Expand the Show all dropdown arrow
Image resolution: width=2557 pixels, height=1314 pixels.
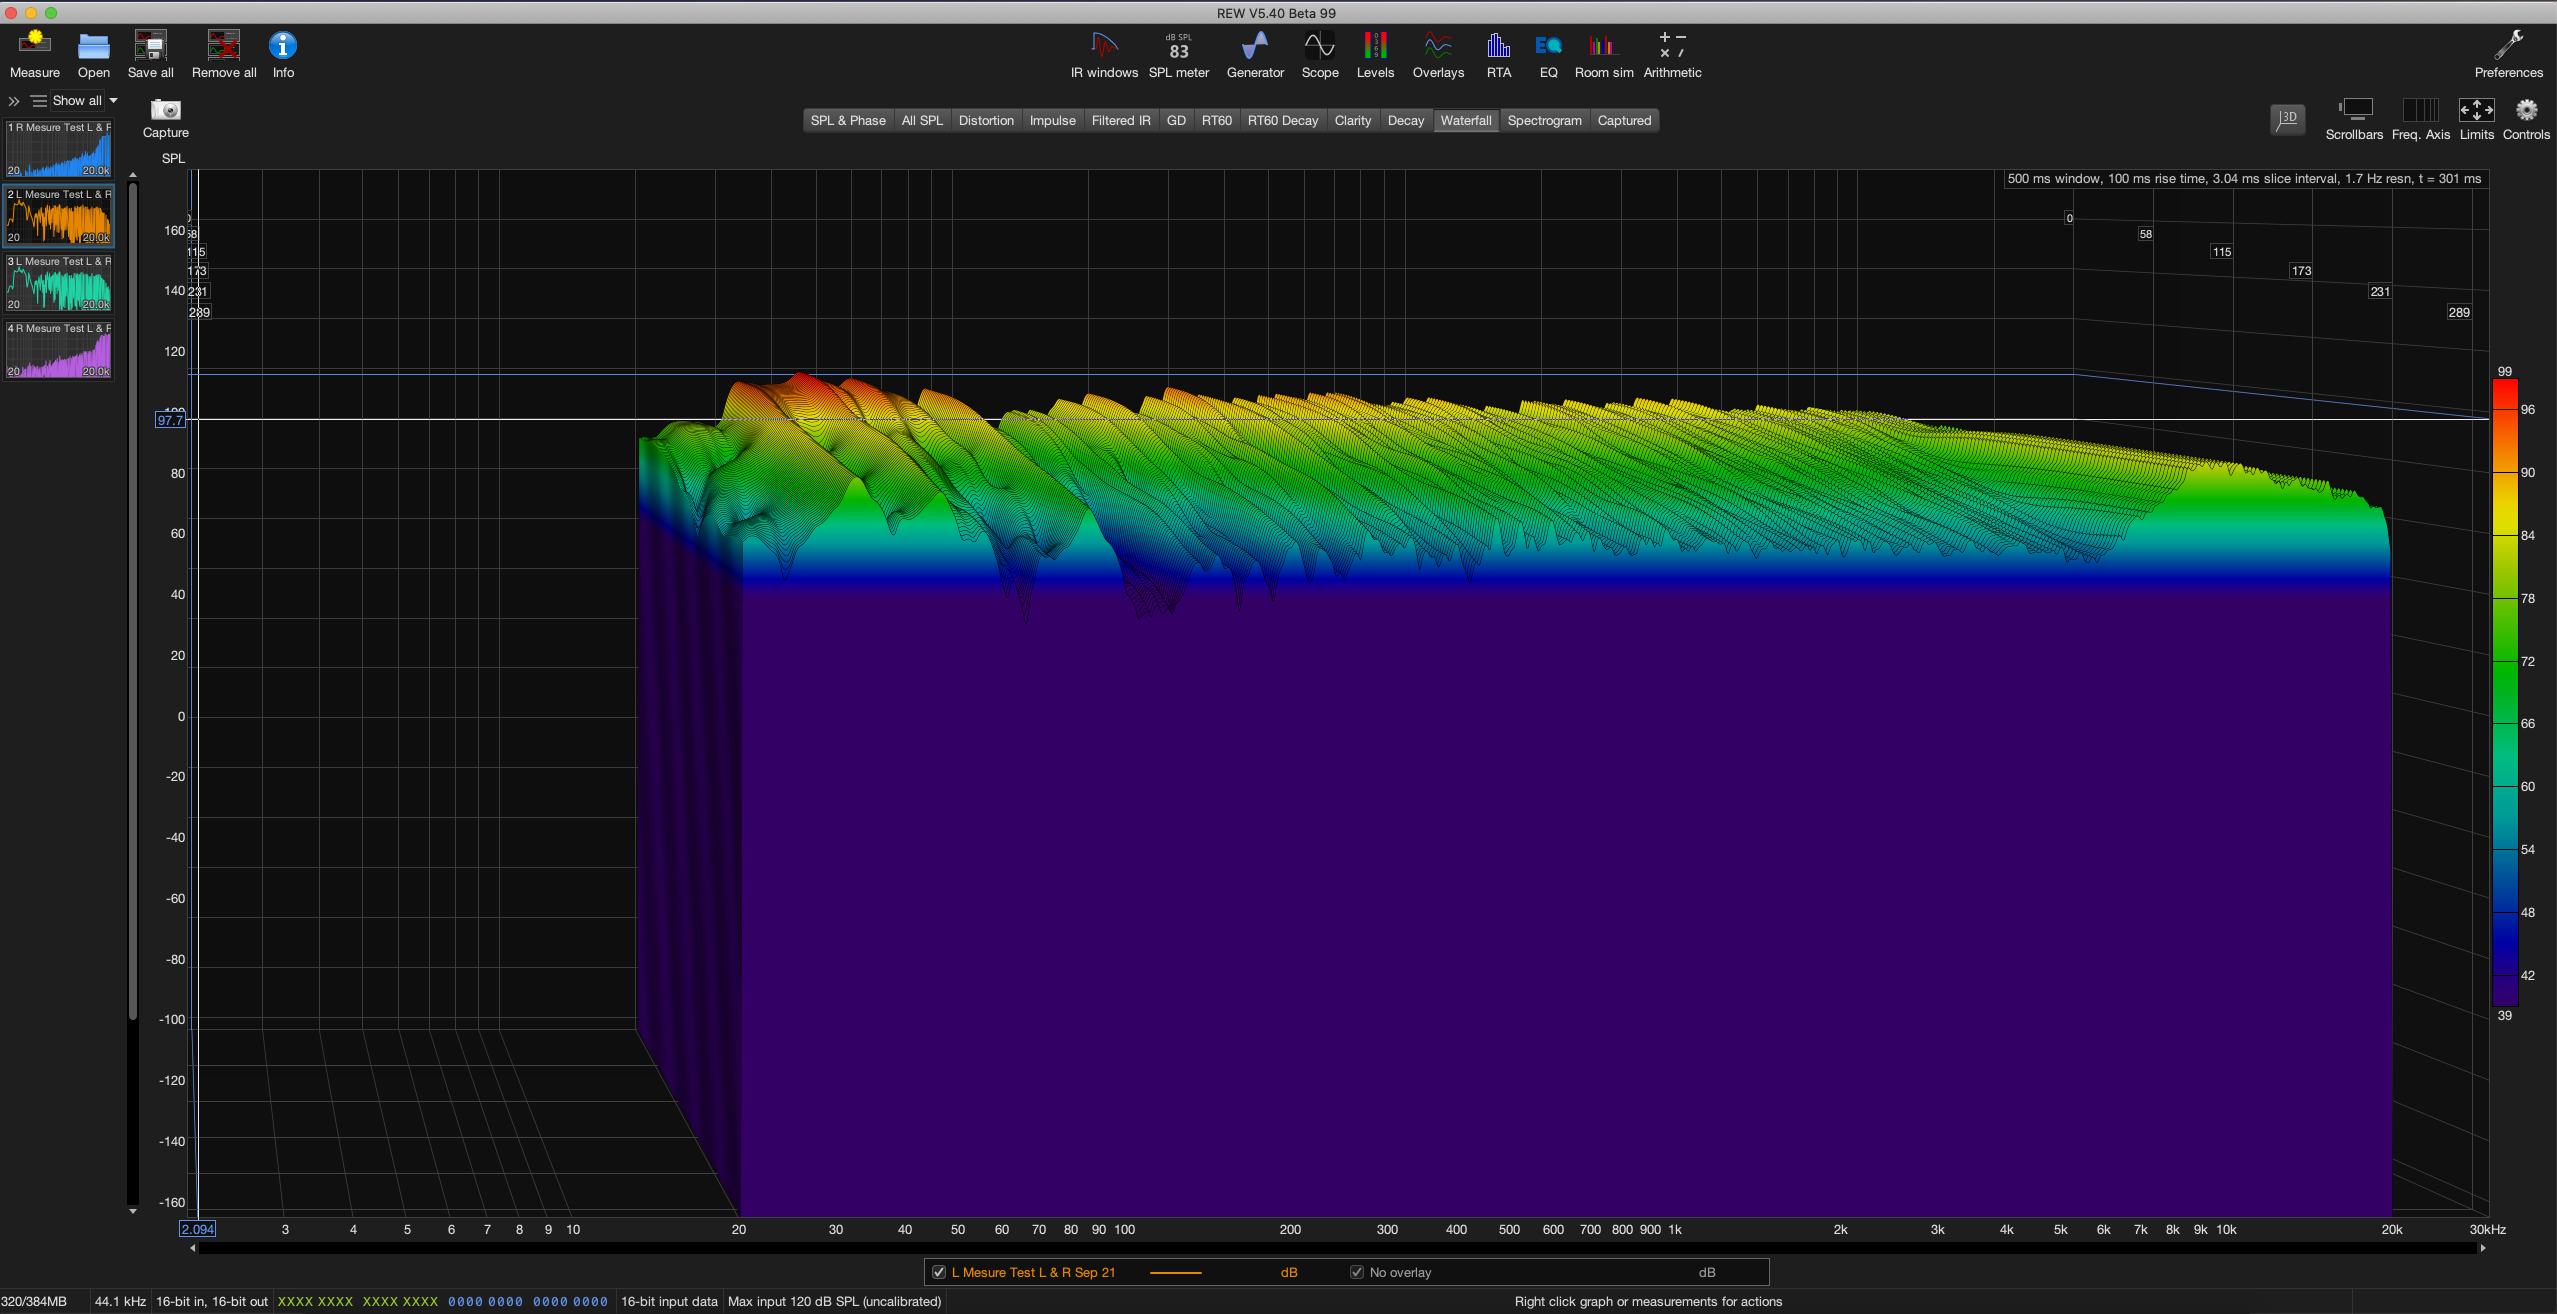(x=113, y=100)
